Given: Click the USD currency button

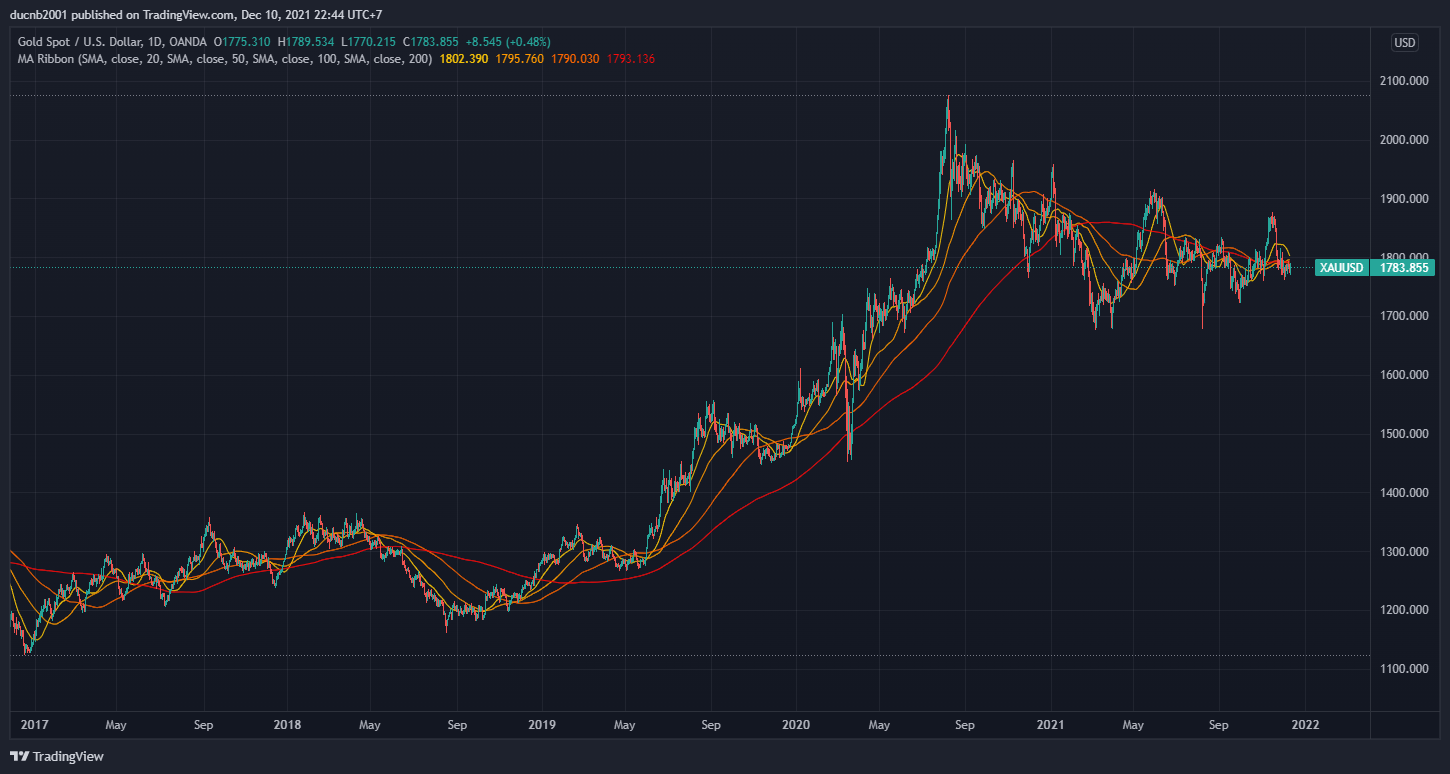Looking at the screenshot, I should pyautogui.click(x=1405, y=42).
